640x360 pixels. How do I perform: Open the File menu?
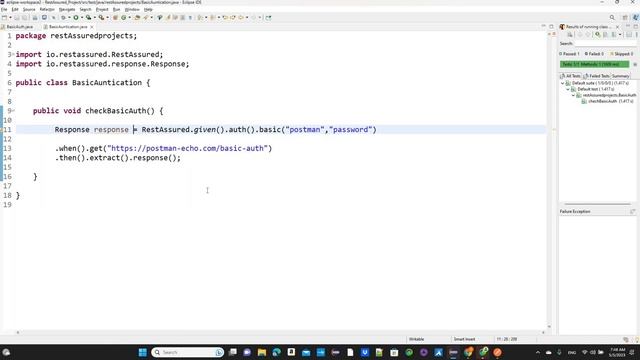4,9
